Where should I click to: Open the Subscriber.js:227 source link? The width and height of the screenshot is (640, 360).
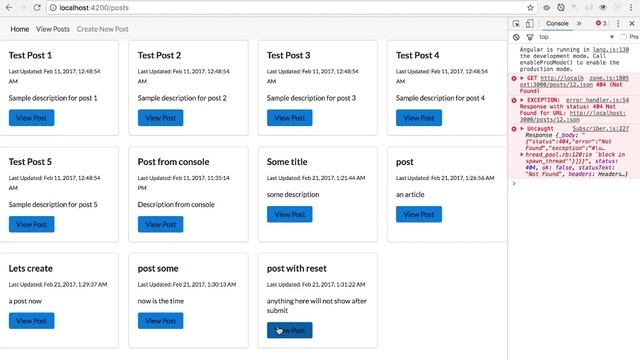click(x=600, y=129)
